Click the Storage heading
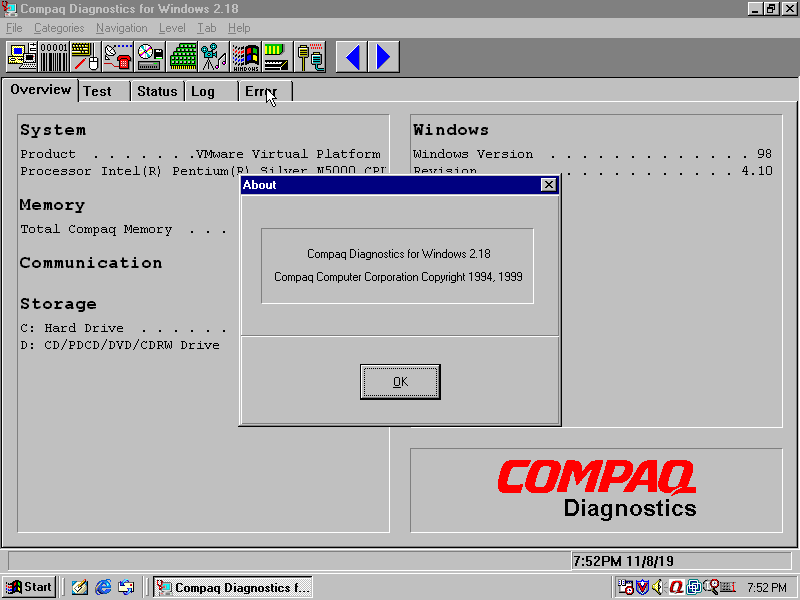 (x=58, y=304)
